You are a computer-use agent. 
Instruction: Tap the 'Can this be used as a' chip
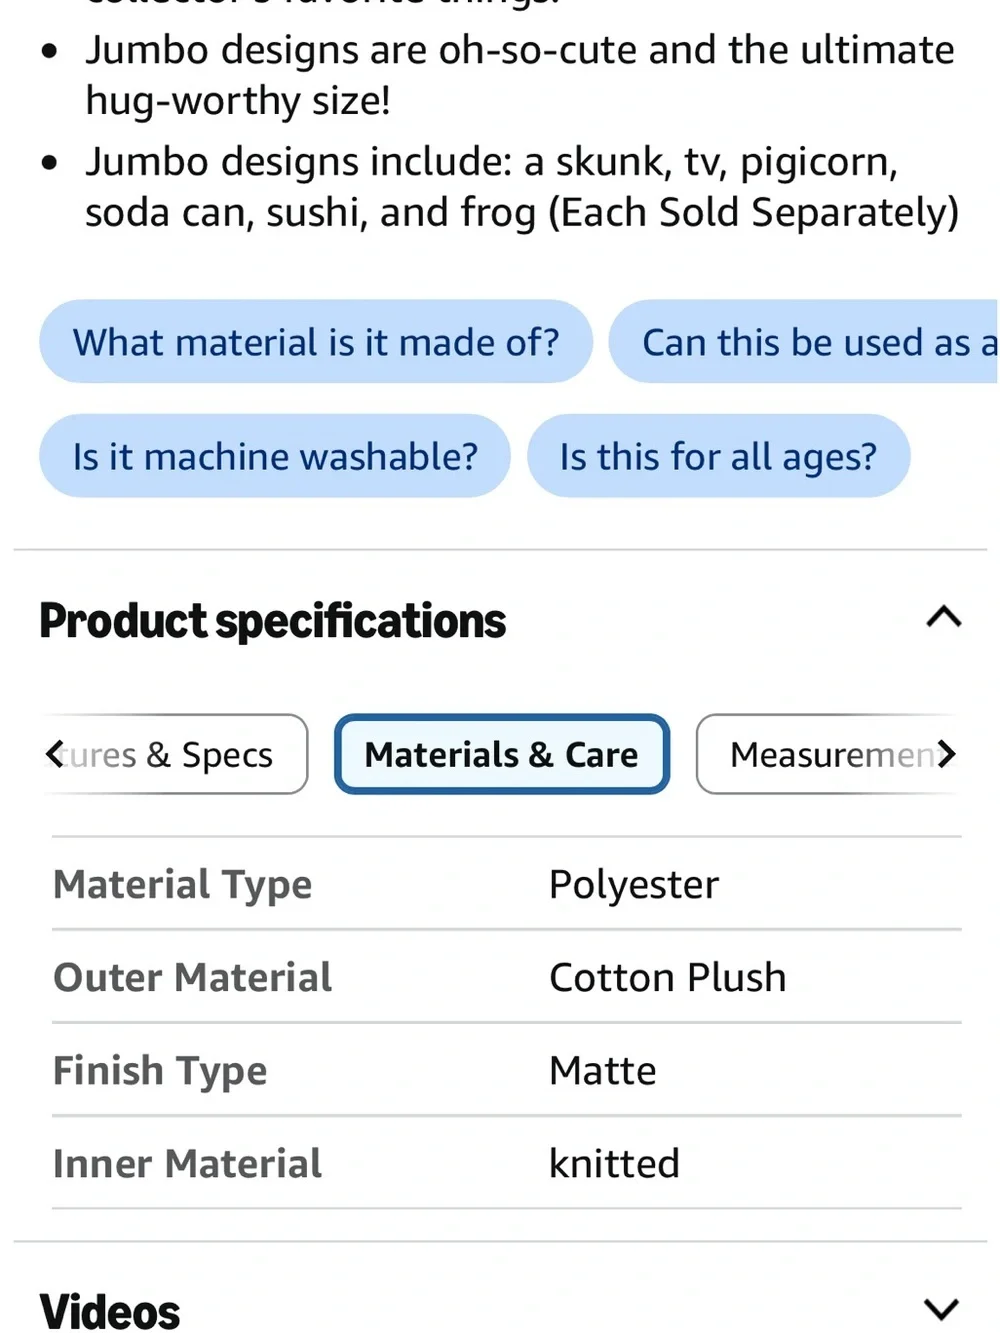[x=804, y=342]
